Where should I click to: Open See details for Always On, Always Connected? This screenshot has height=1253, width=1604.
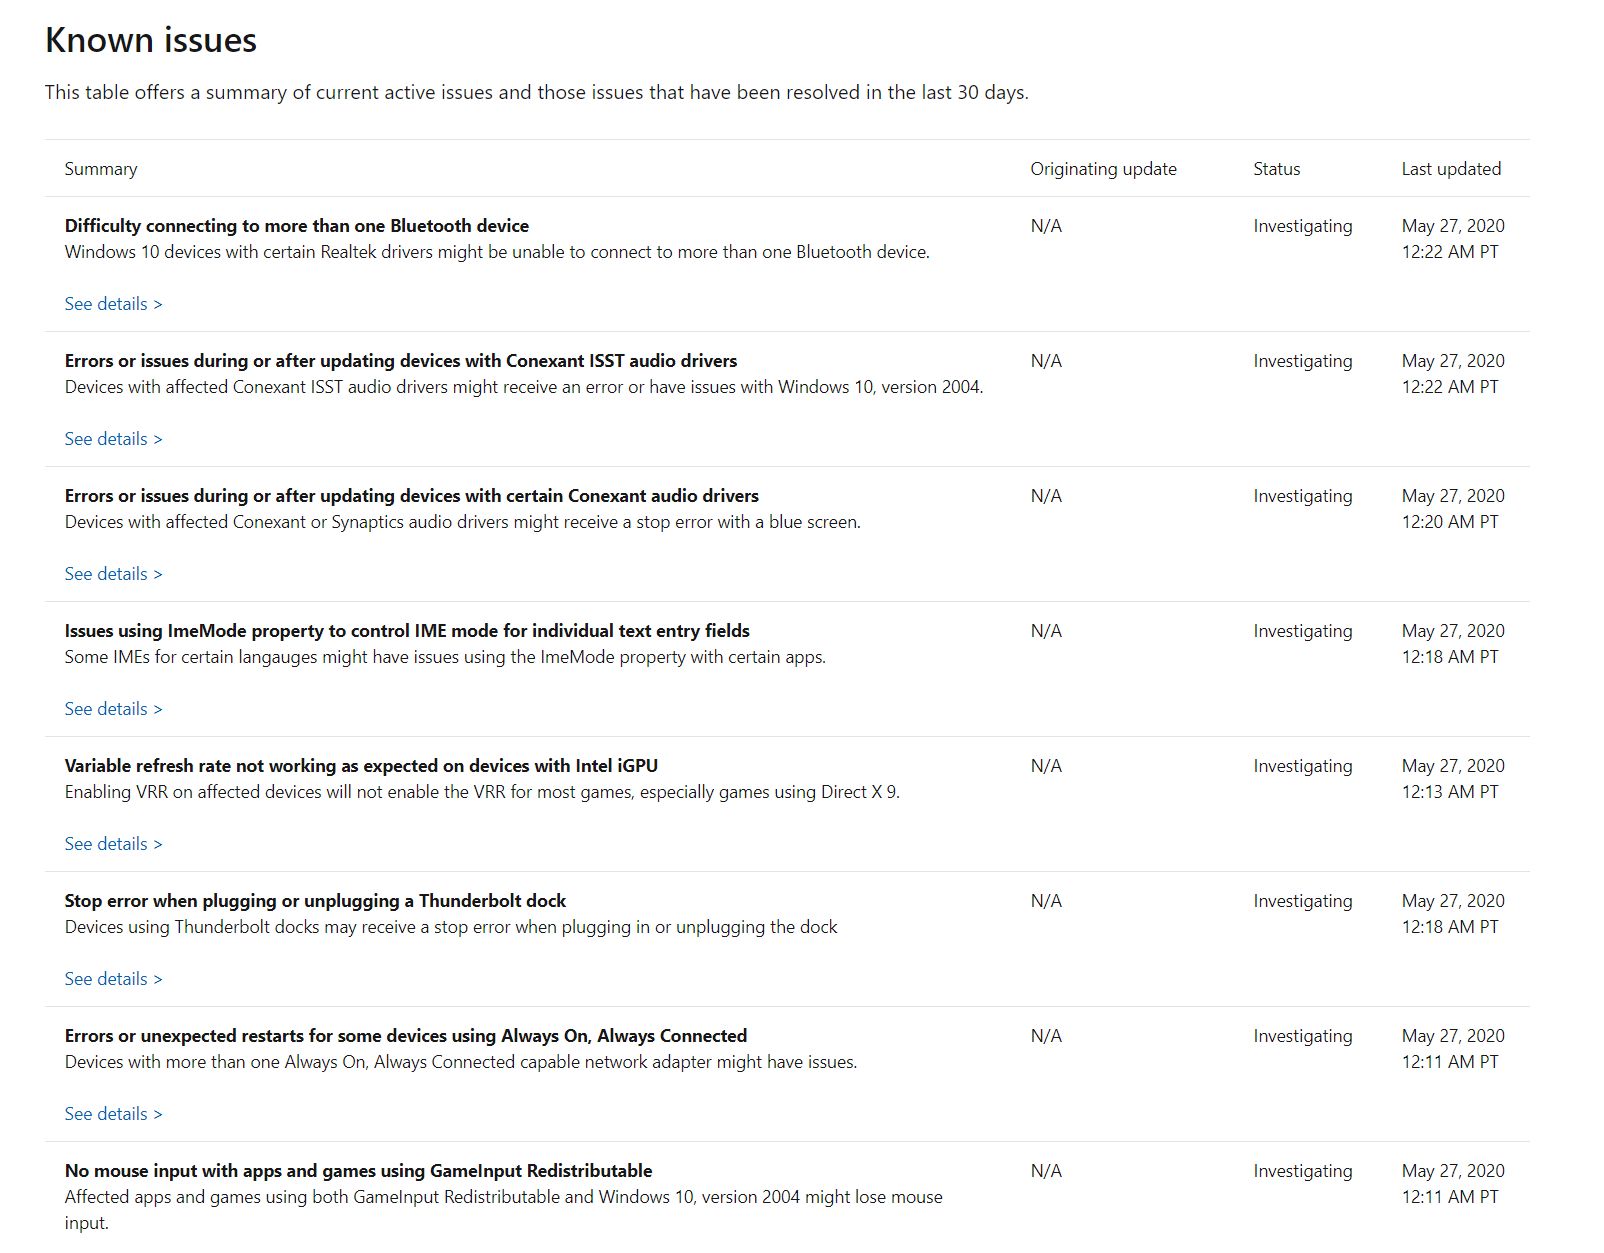113,1114
